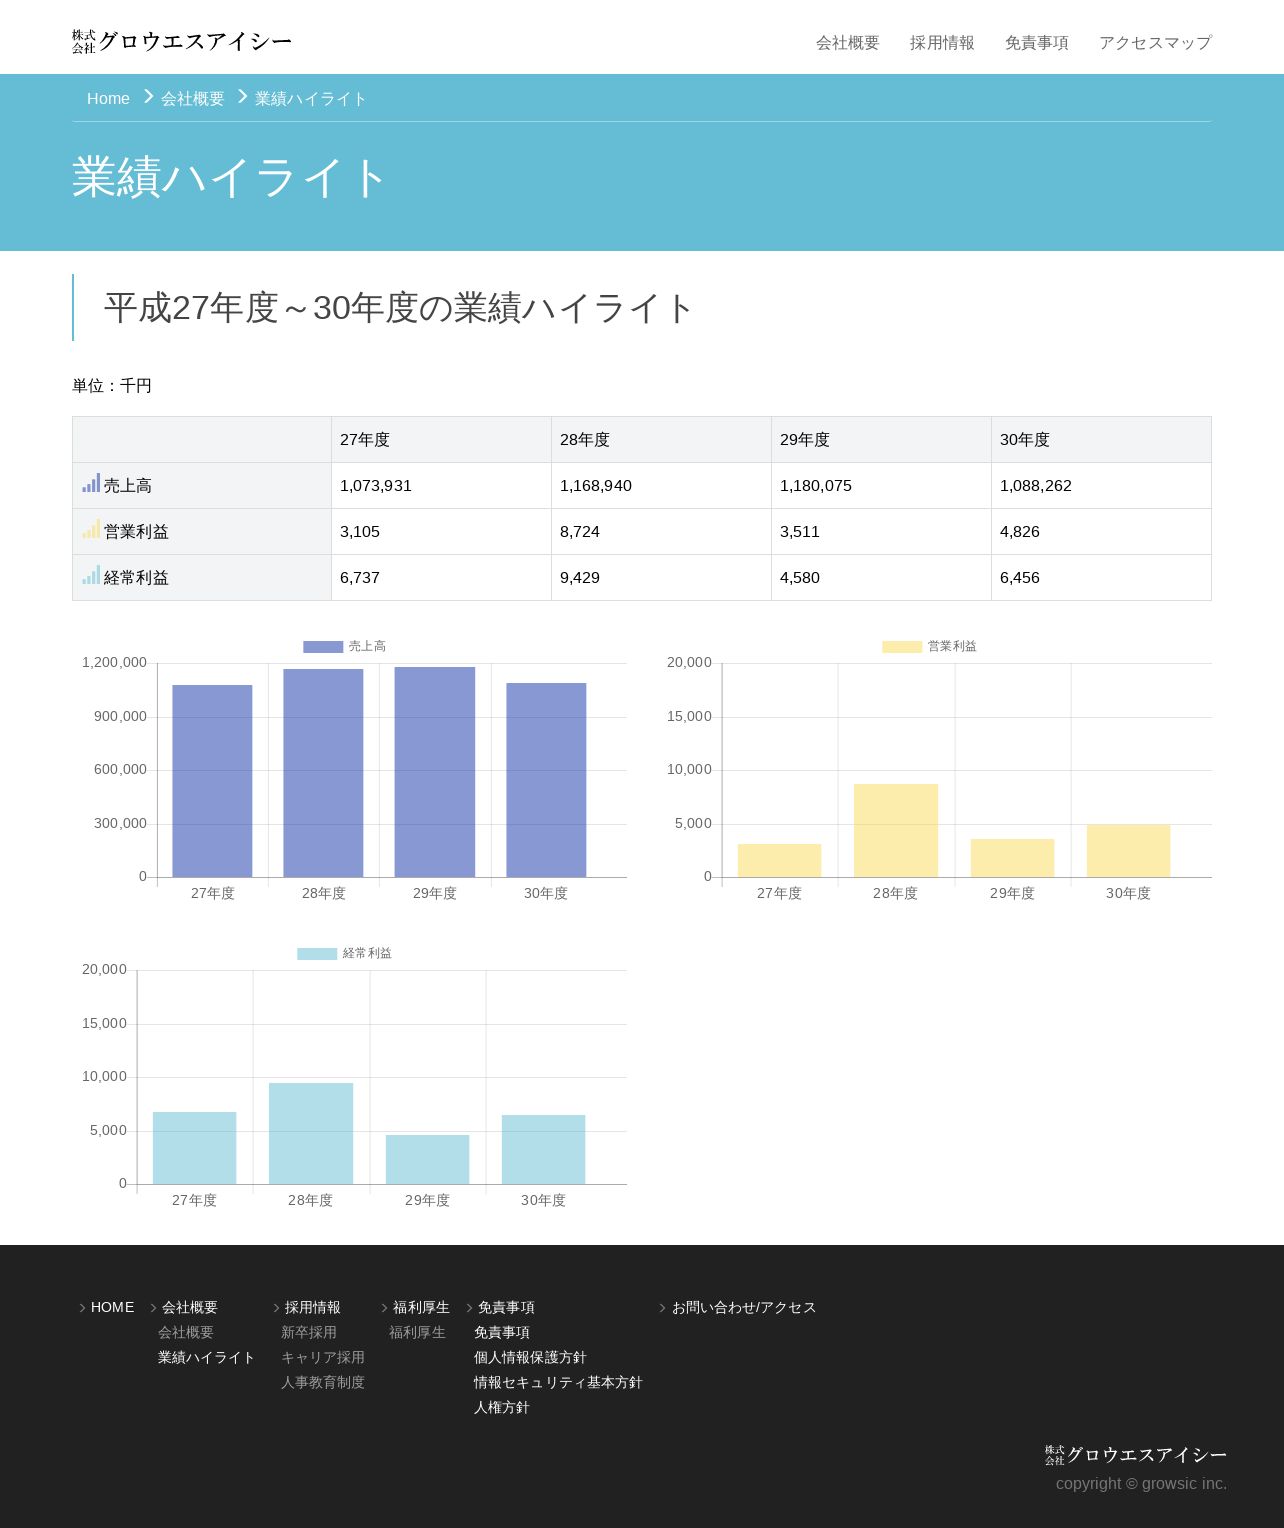Click the 単位：千円 unit label

tap(112, 385)
